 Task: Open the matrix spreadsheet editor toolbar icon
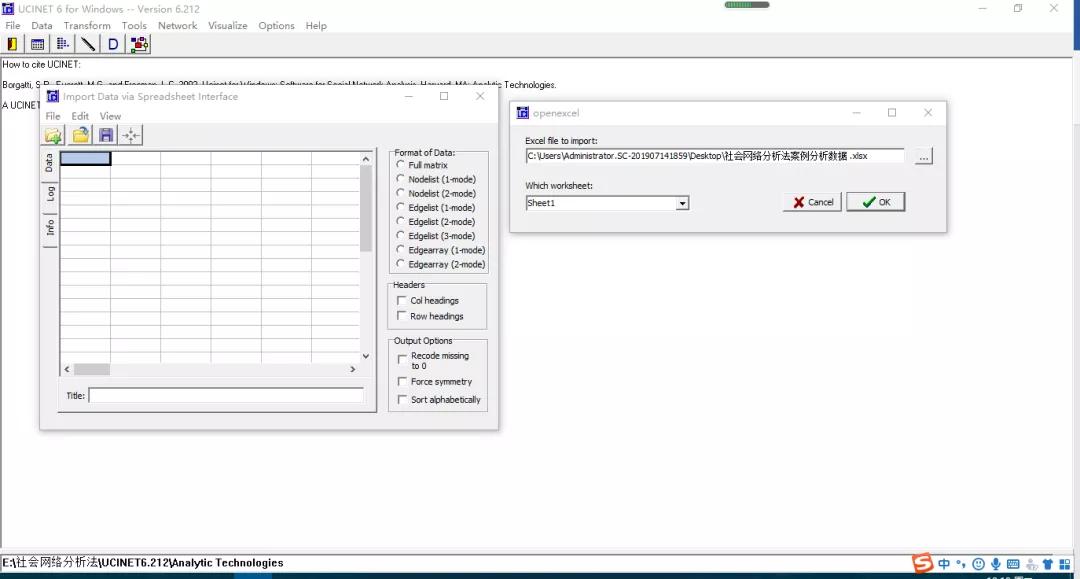(x=37, y=44)
